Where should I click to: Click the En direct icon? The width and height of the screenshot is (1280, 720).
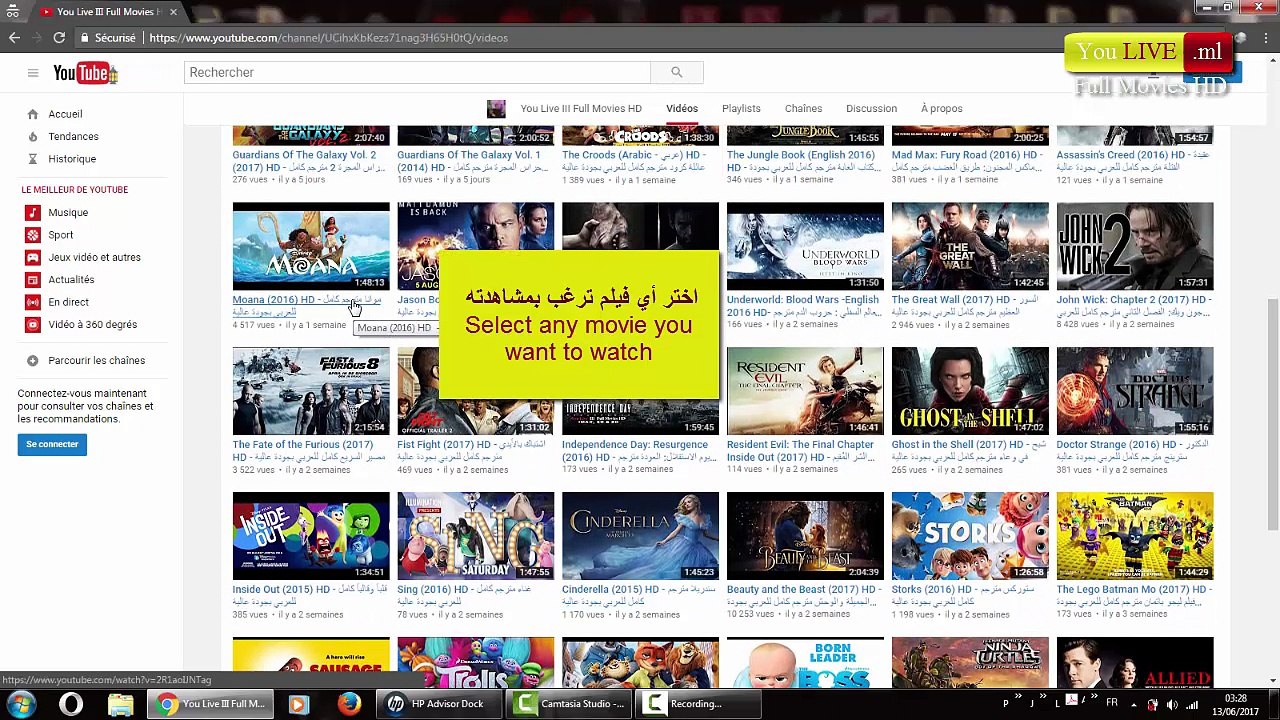click(33, 302)
